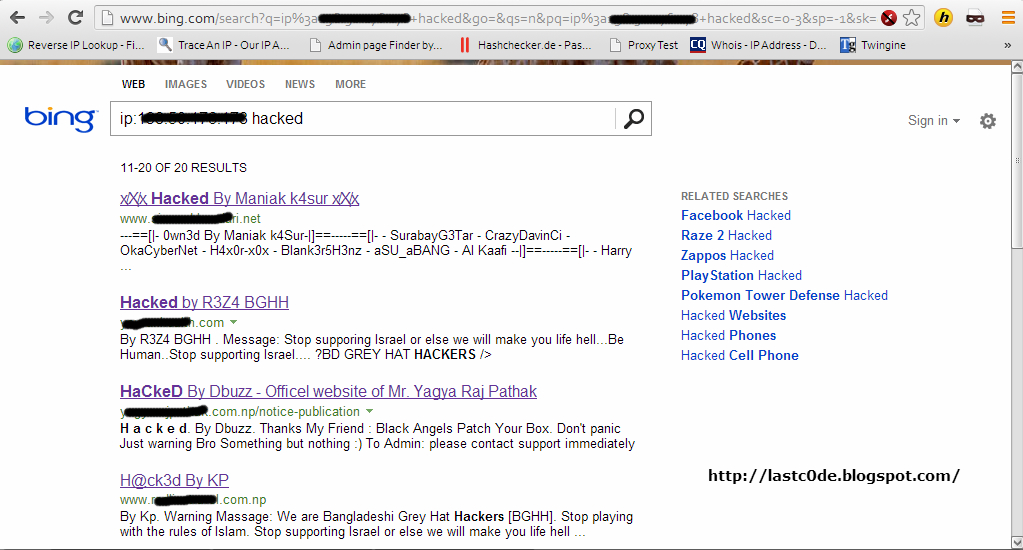Open the Twingine bookmark

tap(873, 45)
